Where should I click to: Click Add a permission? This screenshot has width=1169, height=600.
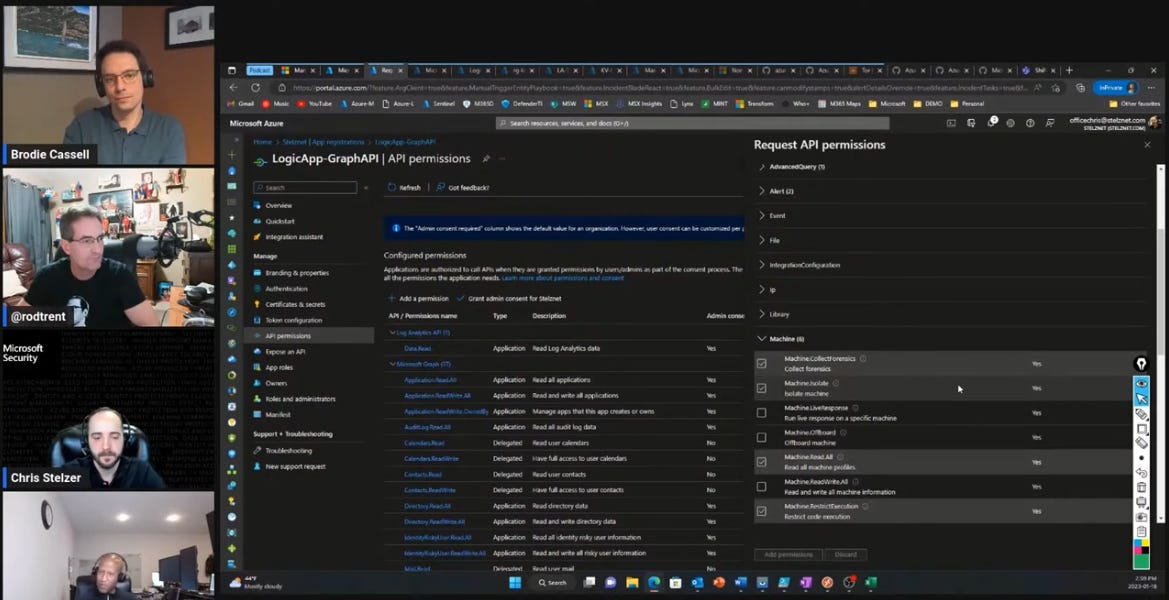(x=418, y=299)
